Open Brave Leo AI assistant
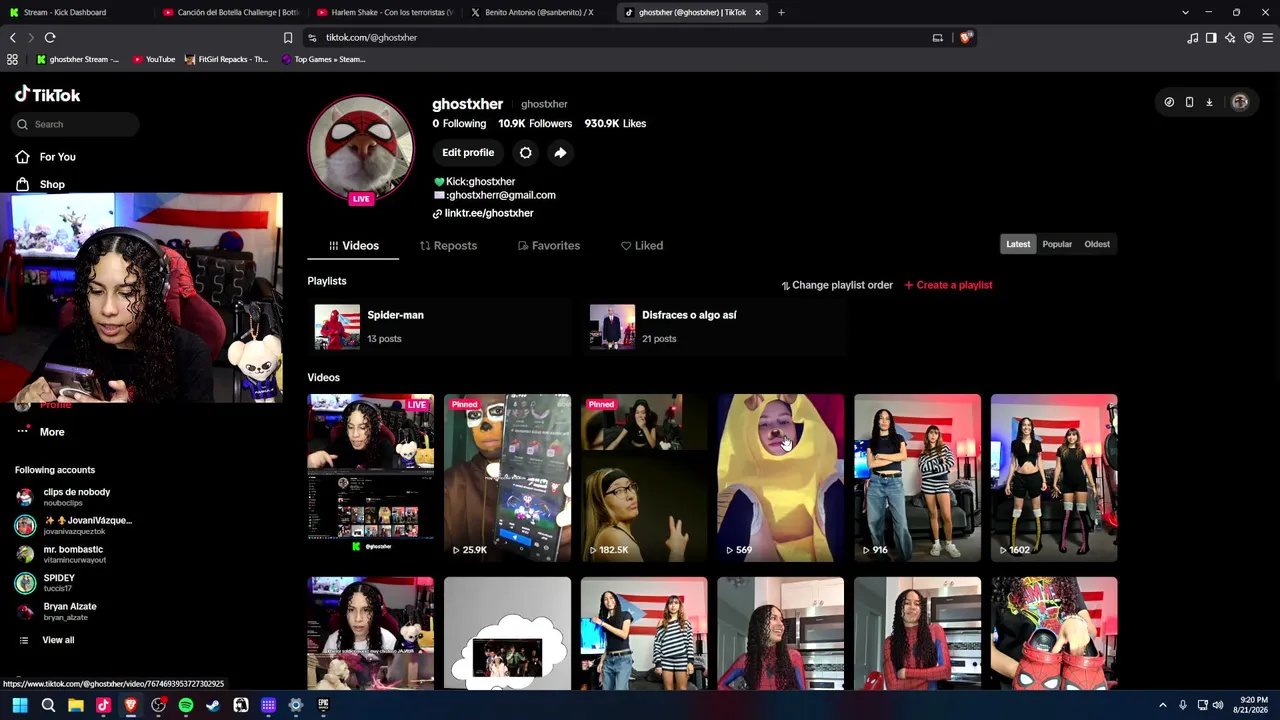Screen dimensions: 1280x720 pyautogui.click(x=1230, y=38)
